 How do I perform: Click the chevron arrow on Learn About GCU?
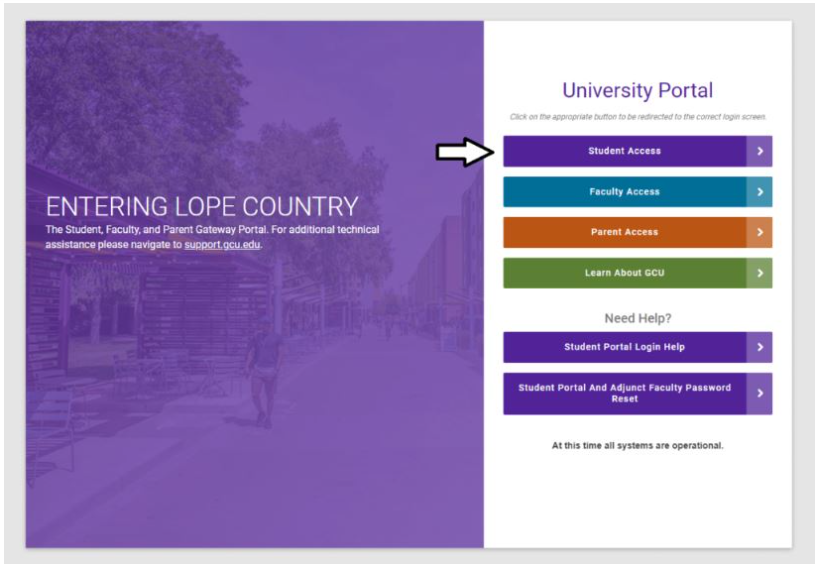760,273
